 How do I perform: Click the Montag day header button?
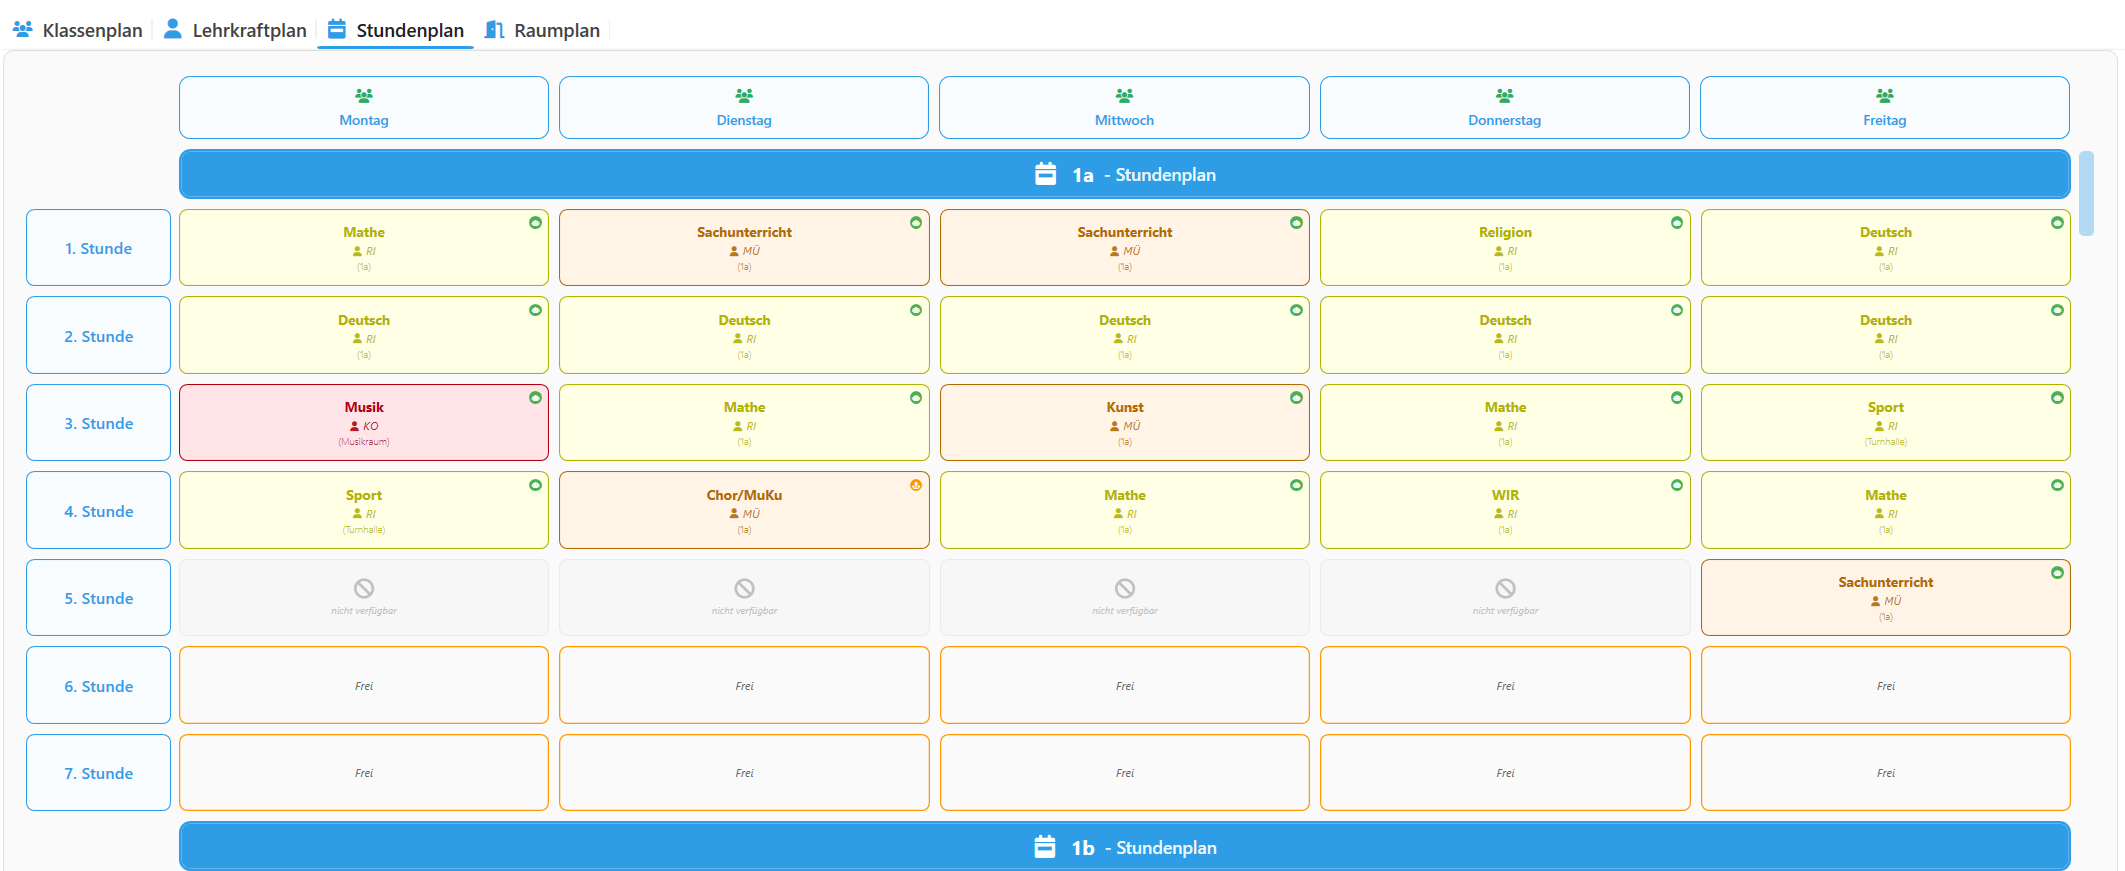pyautogui.click(x=364, y=108)
